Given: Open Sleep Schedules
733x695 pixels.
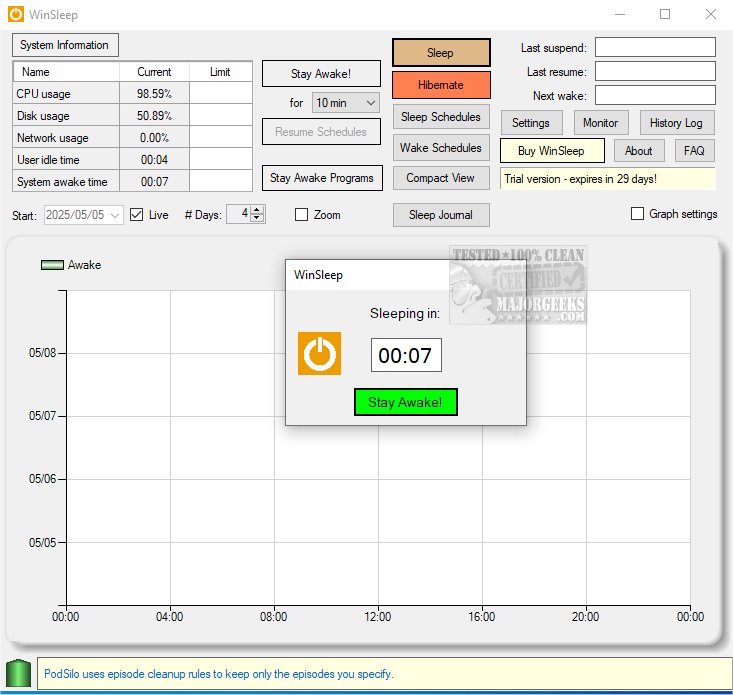Looking at the screenshot, I should click(441, 117).
